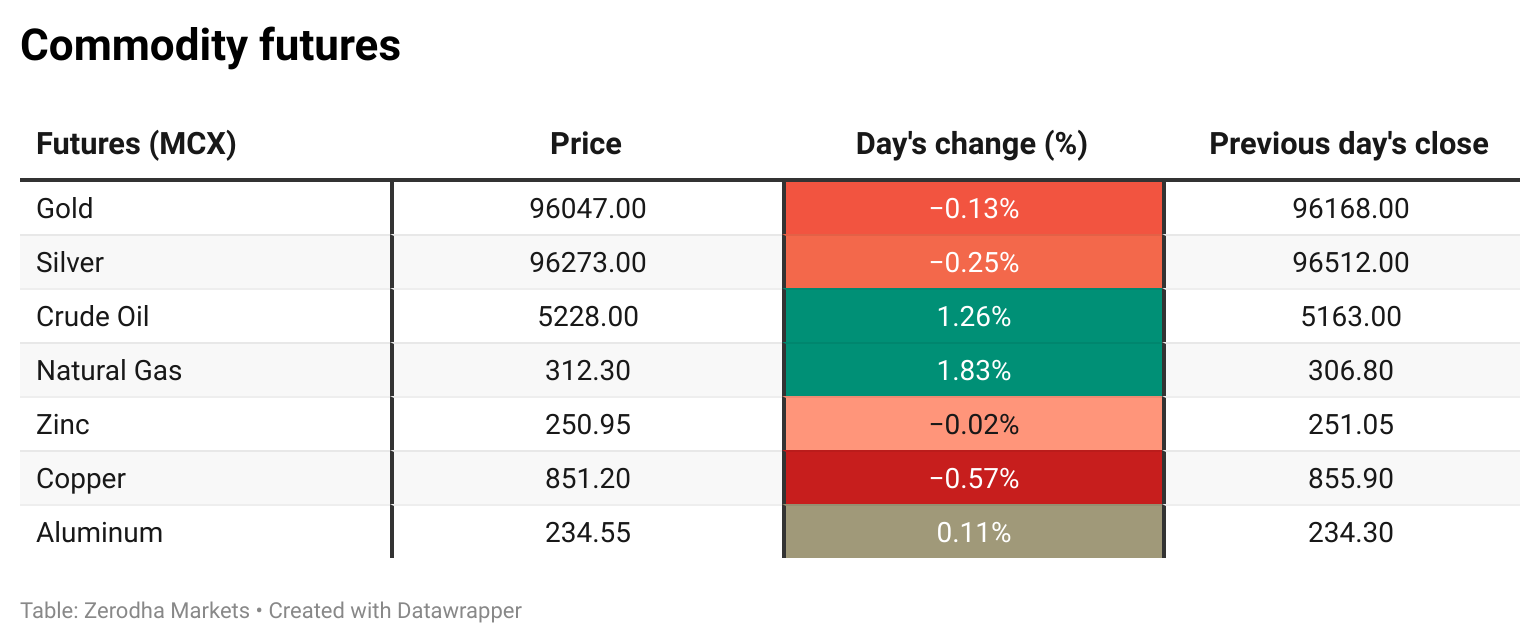Click the Futures (MCX) column header
The width and height of the screenshot is (1540, 644).
tap(136, 144)
